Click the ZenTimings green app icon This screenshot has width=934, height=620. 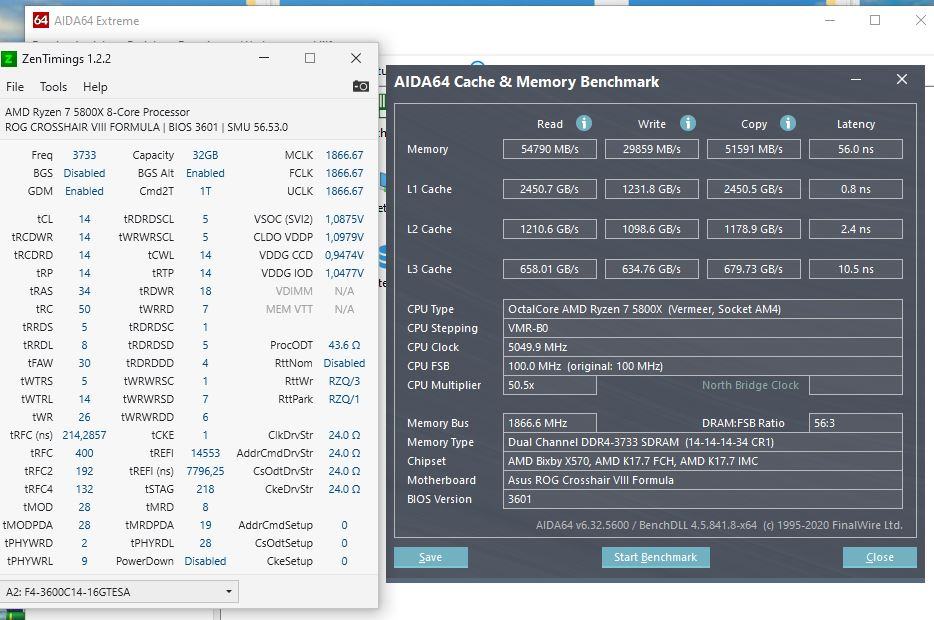tap(8, 58)
